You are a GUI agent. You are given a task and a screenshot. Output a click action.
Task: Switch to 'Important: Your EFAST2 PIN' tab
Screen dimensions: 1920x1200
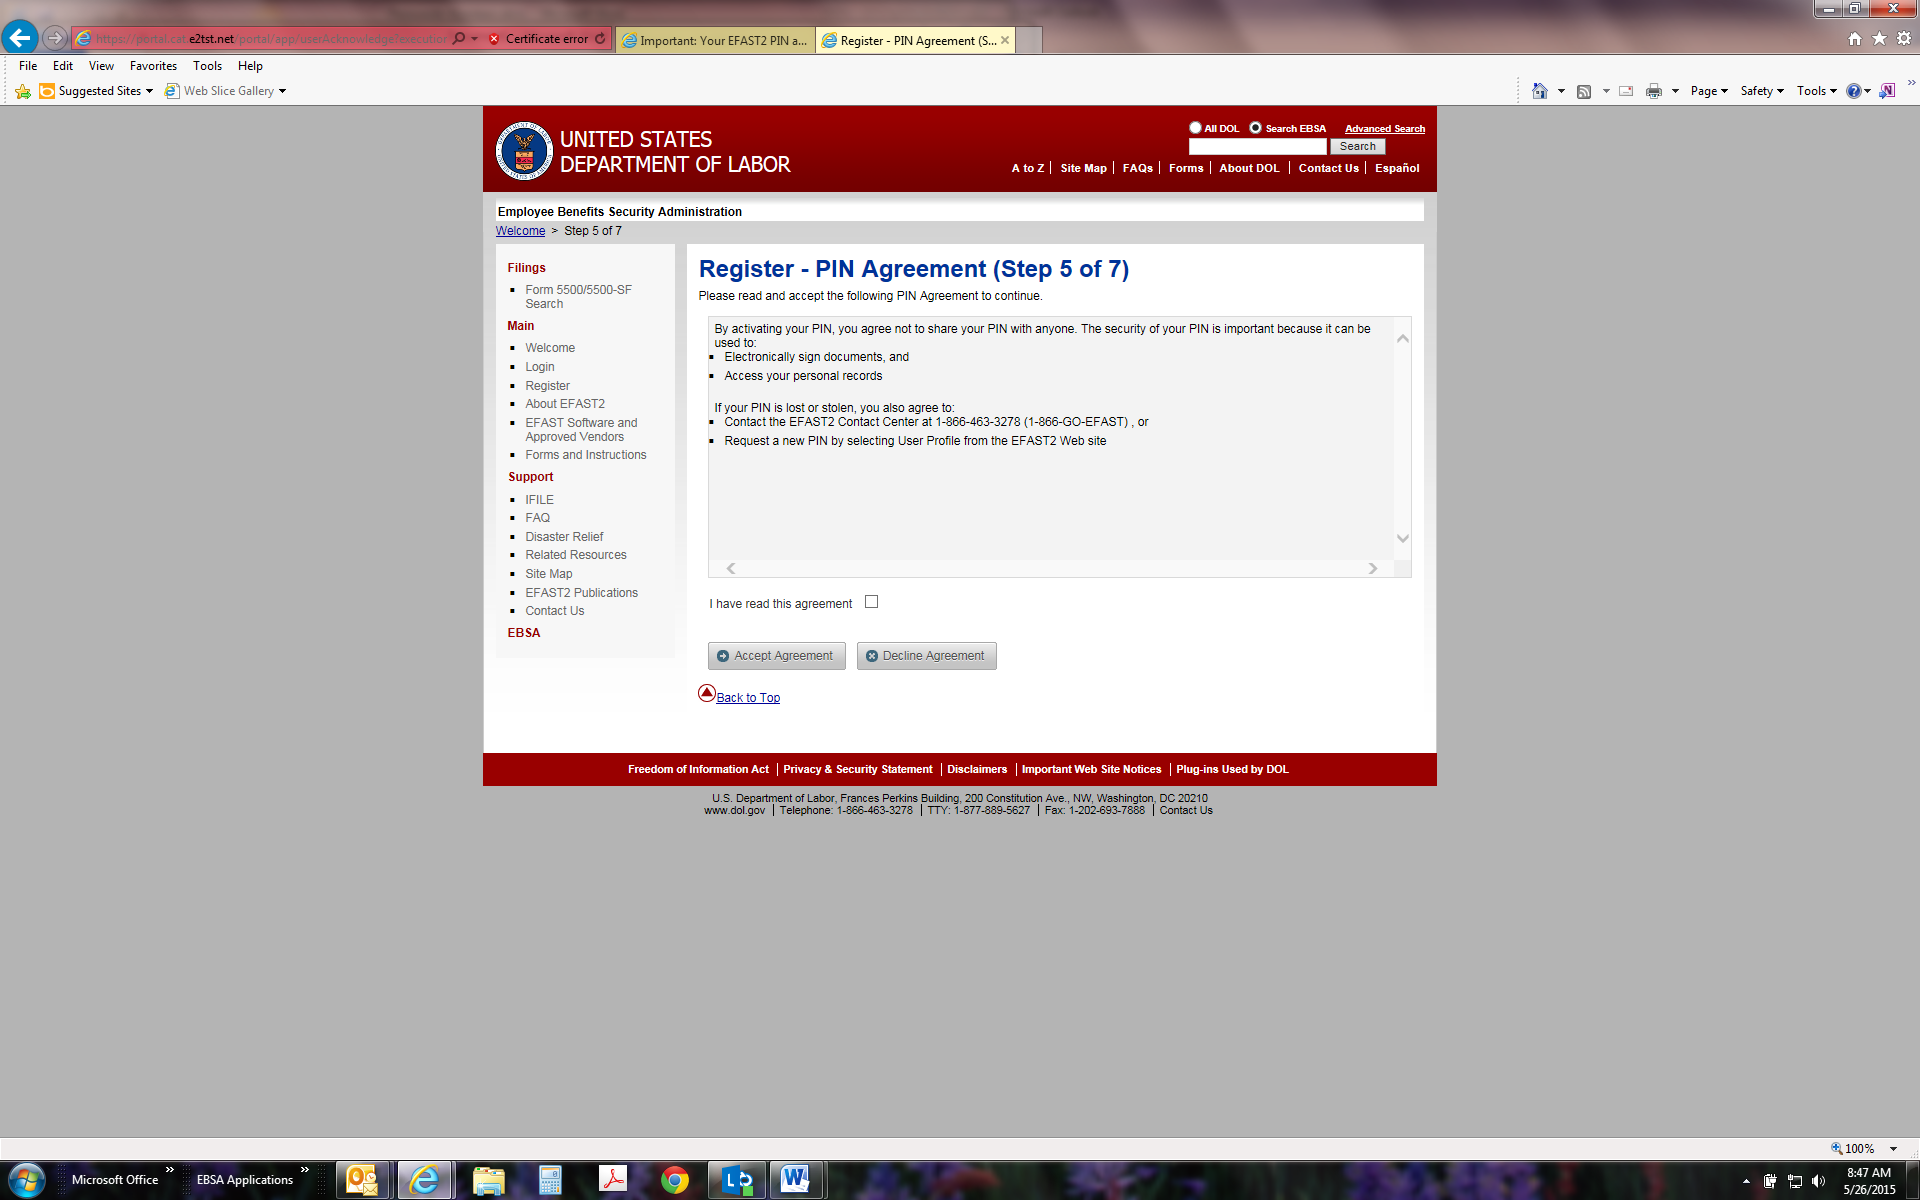tap(716, 40)
